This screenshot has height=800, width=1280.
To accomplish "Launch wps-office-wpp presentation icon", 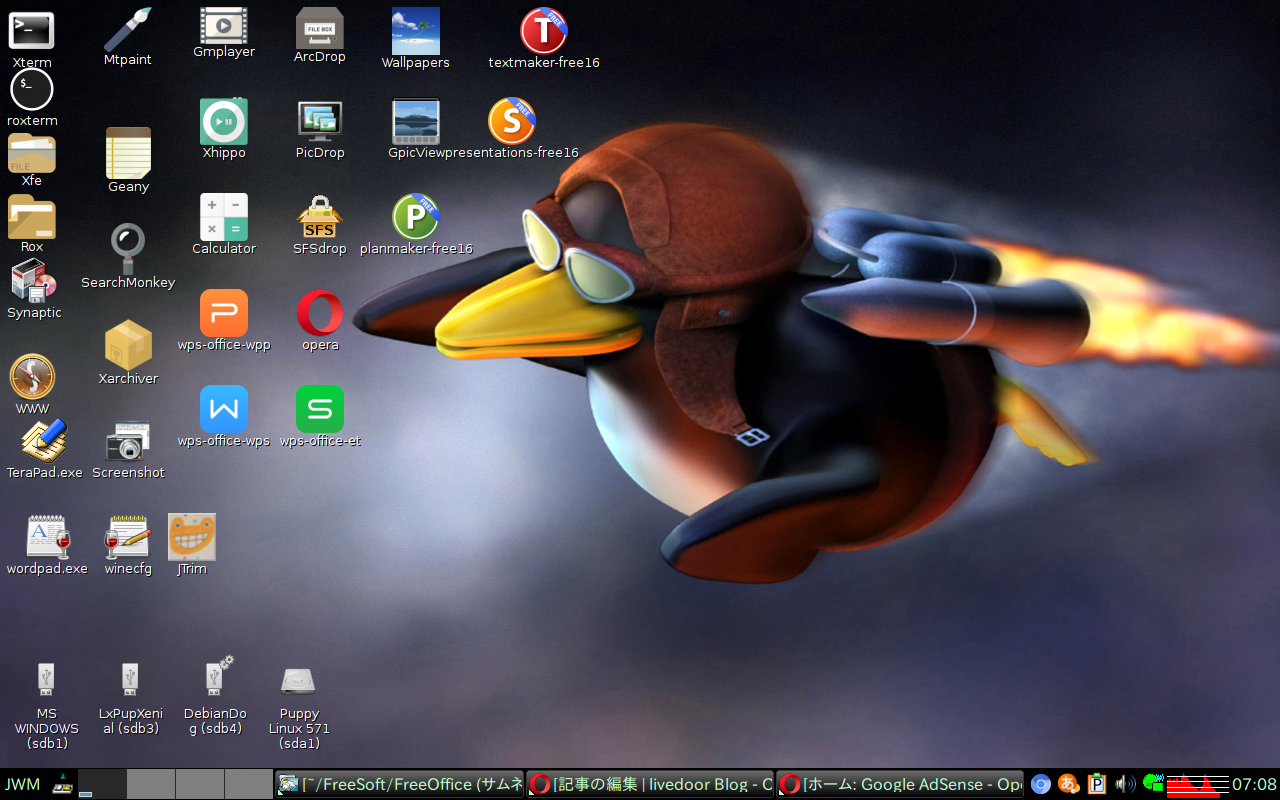I will point(224,313).
